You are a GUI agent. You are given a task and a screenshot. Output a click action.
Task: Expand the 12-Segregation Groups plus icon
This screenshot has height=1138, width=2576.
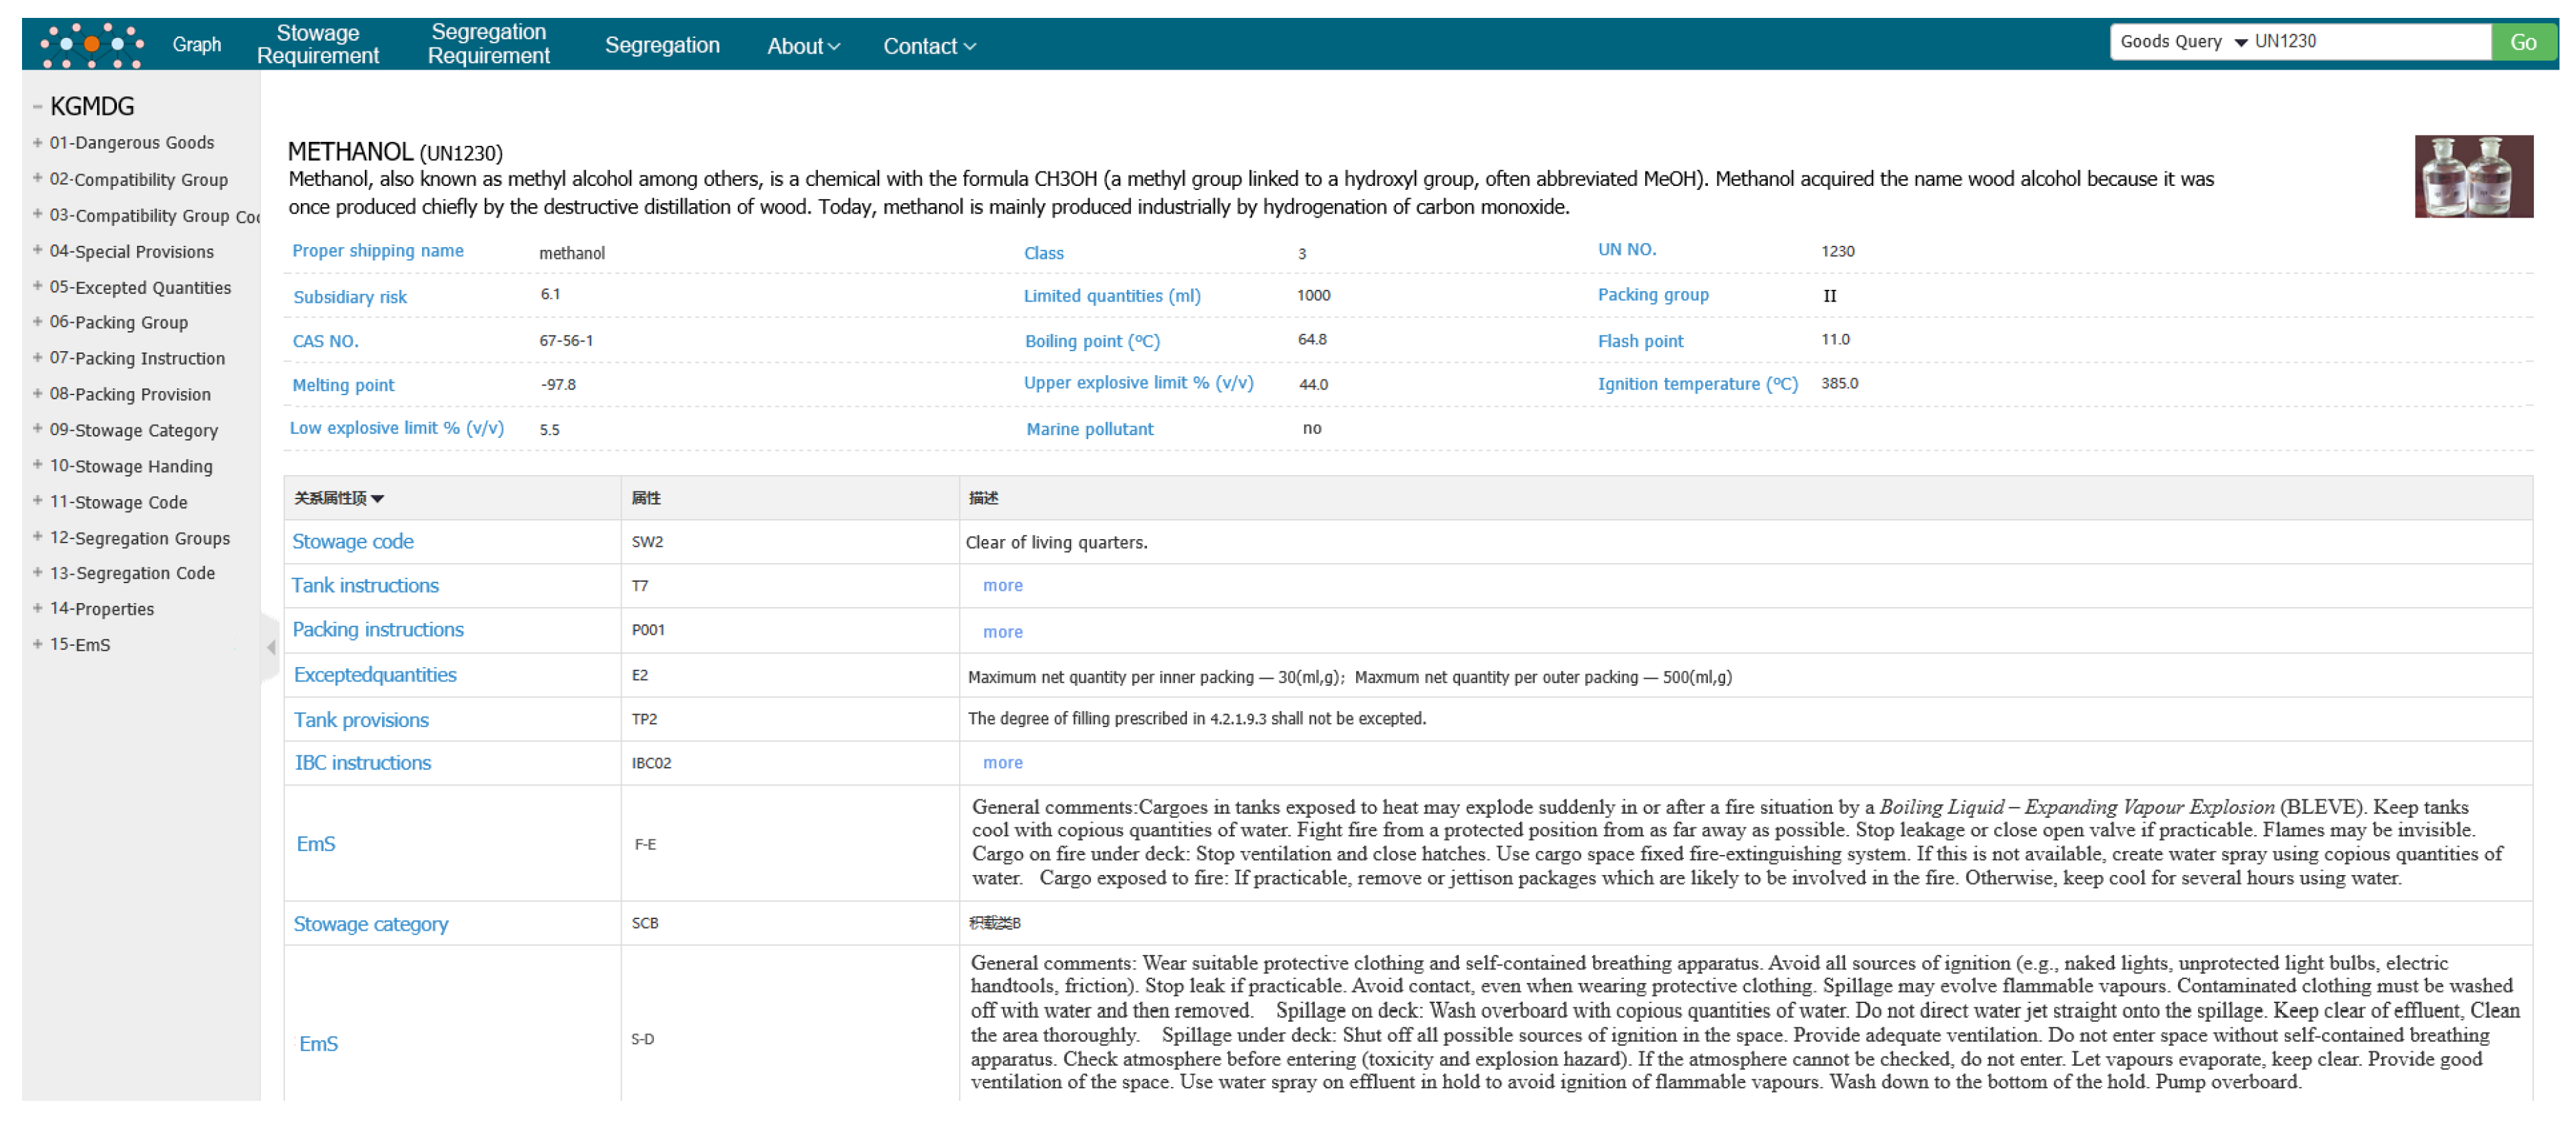(x=37, y=537)
